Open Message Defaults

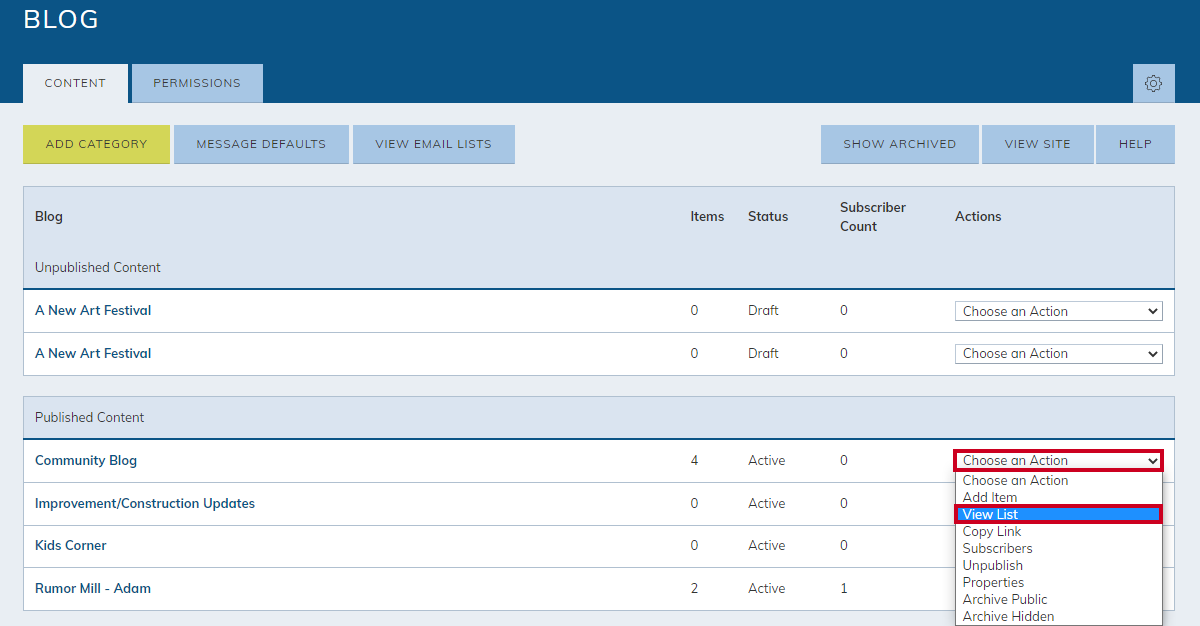pos(261,144)
